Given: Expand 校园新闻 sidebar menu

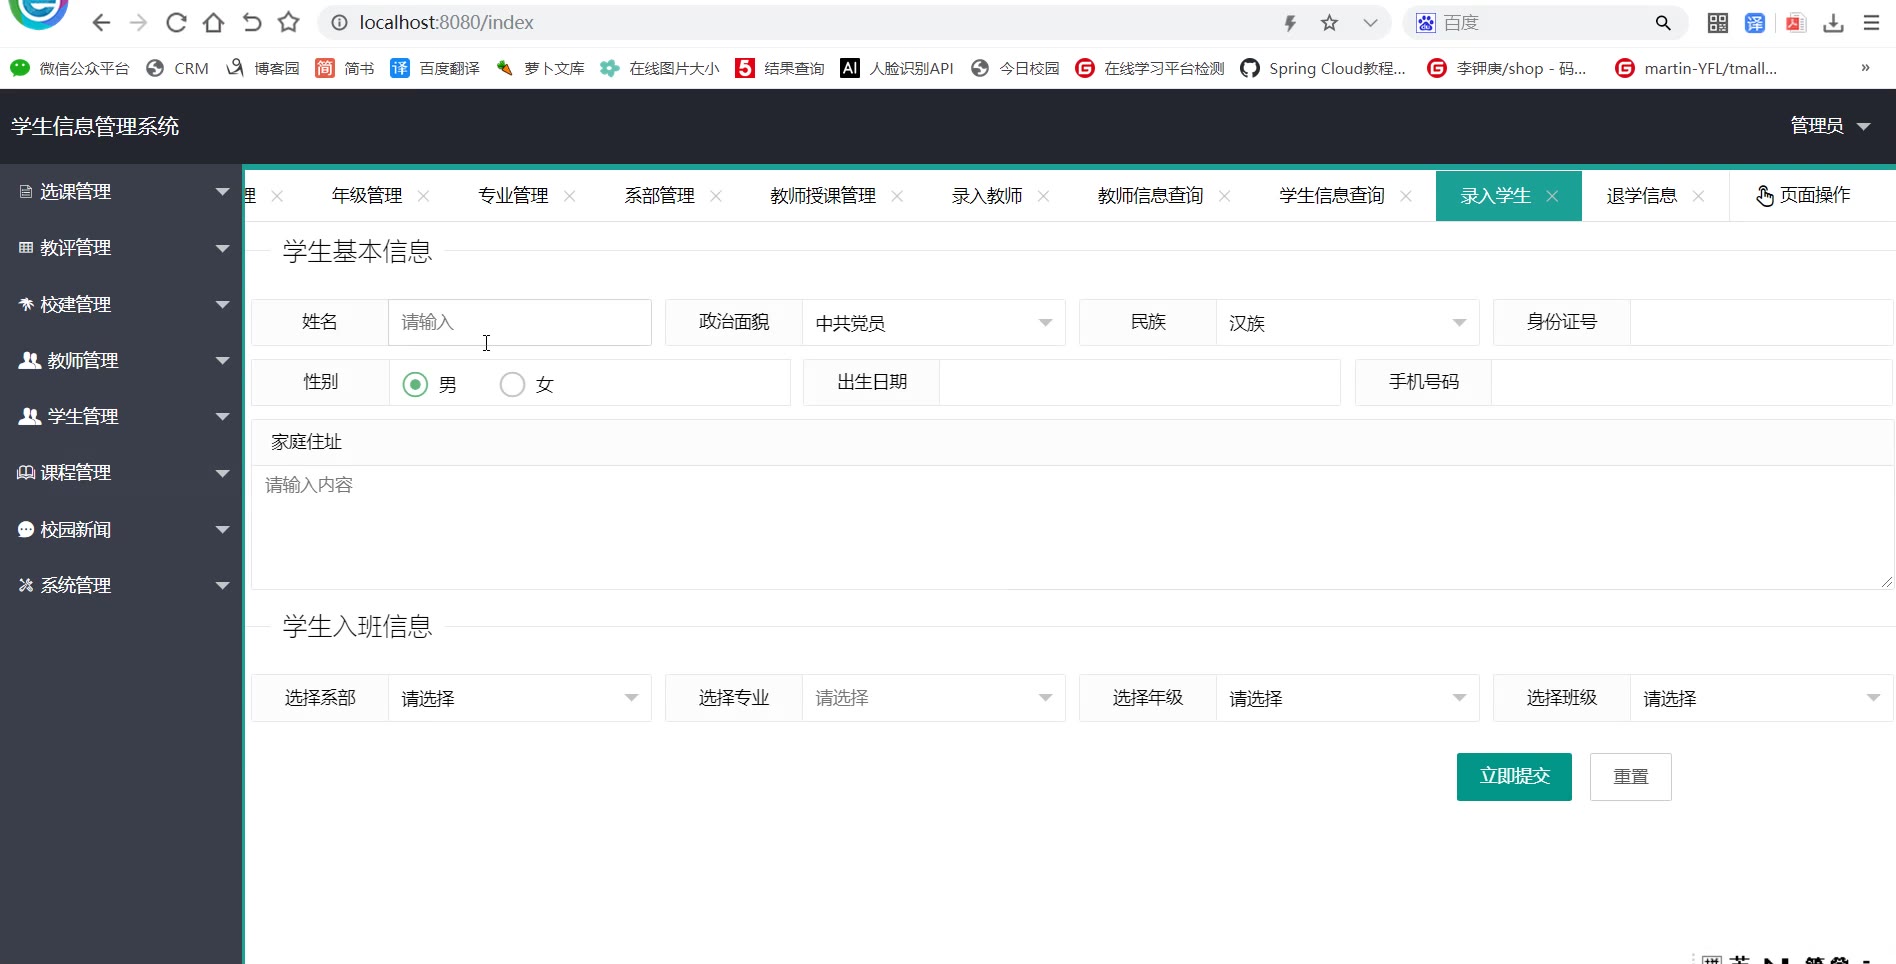Looking at the screenshot, I should (x=122, y=529).
